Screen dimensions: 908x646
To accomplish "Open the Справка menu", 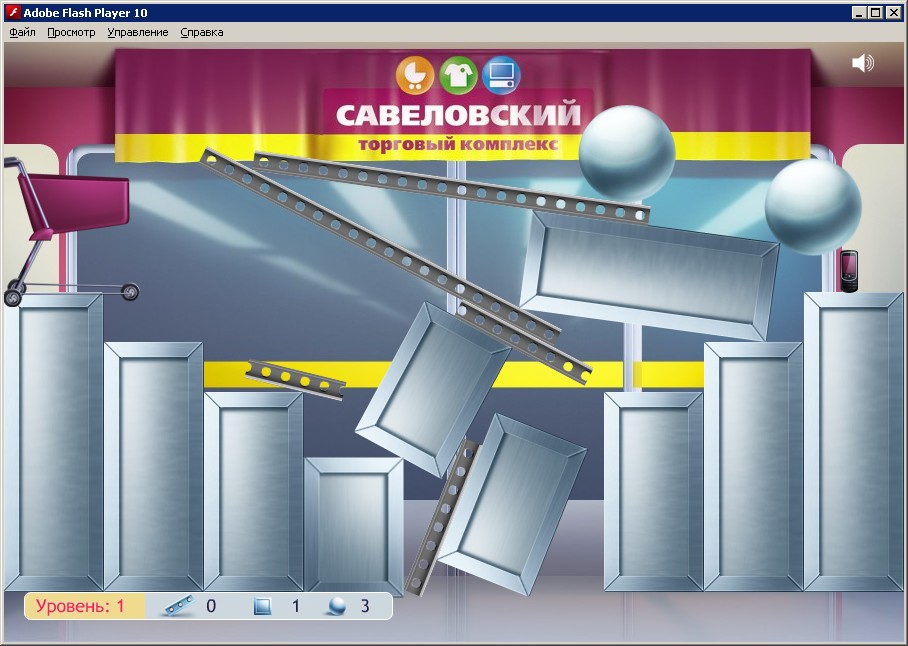I will point(202,32).
